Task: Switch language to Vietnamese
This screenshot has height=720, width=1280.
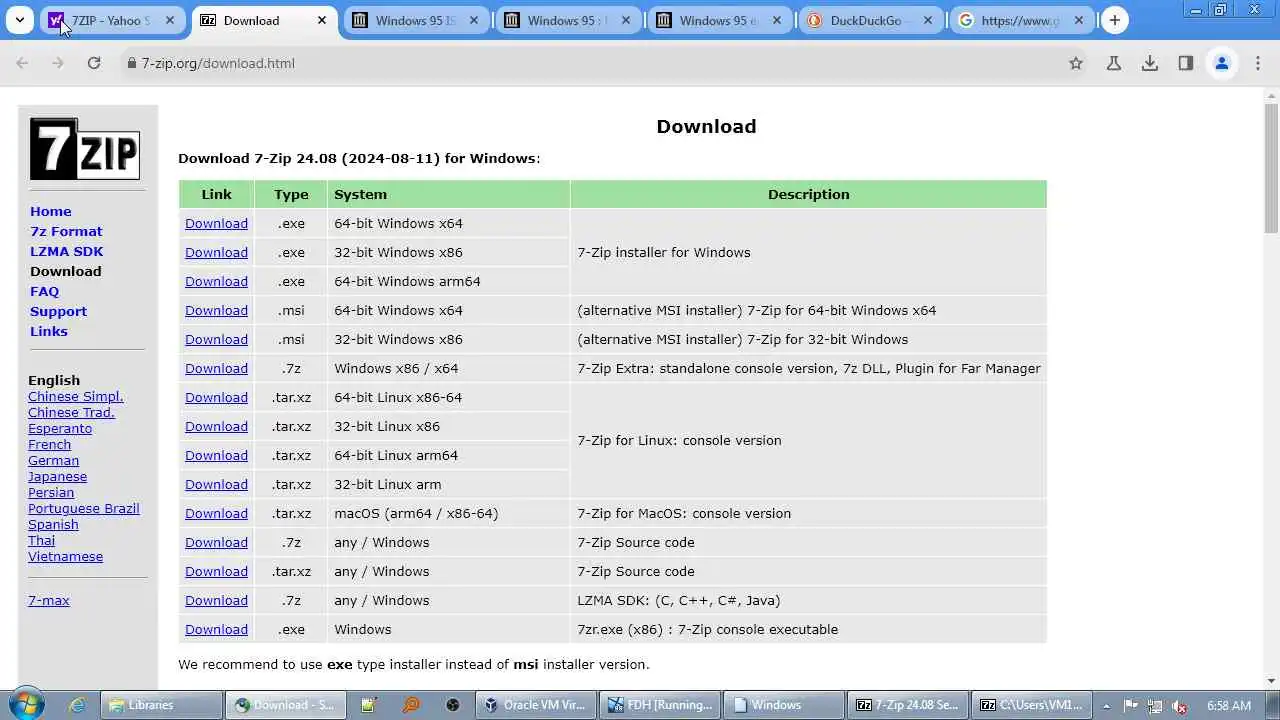Action: point(65,556)
